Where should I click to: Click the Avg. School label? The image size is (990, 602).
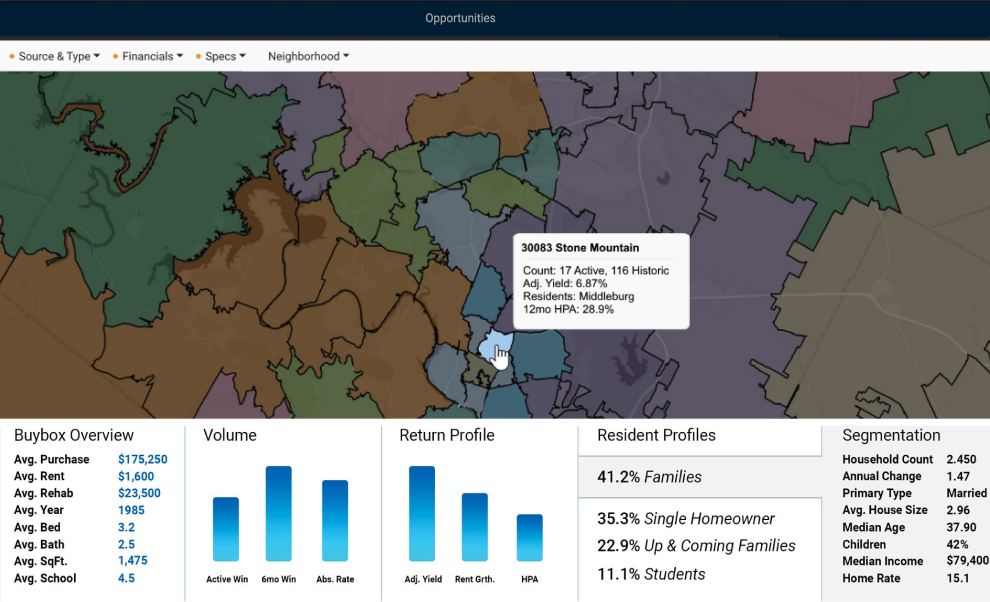click(45, 578)
